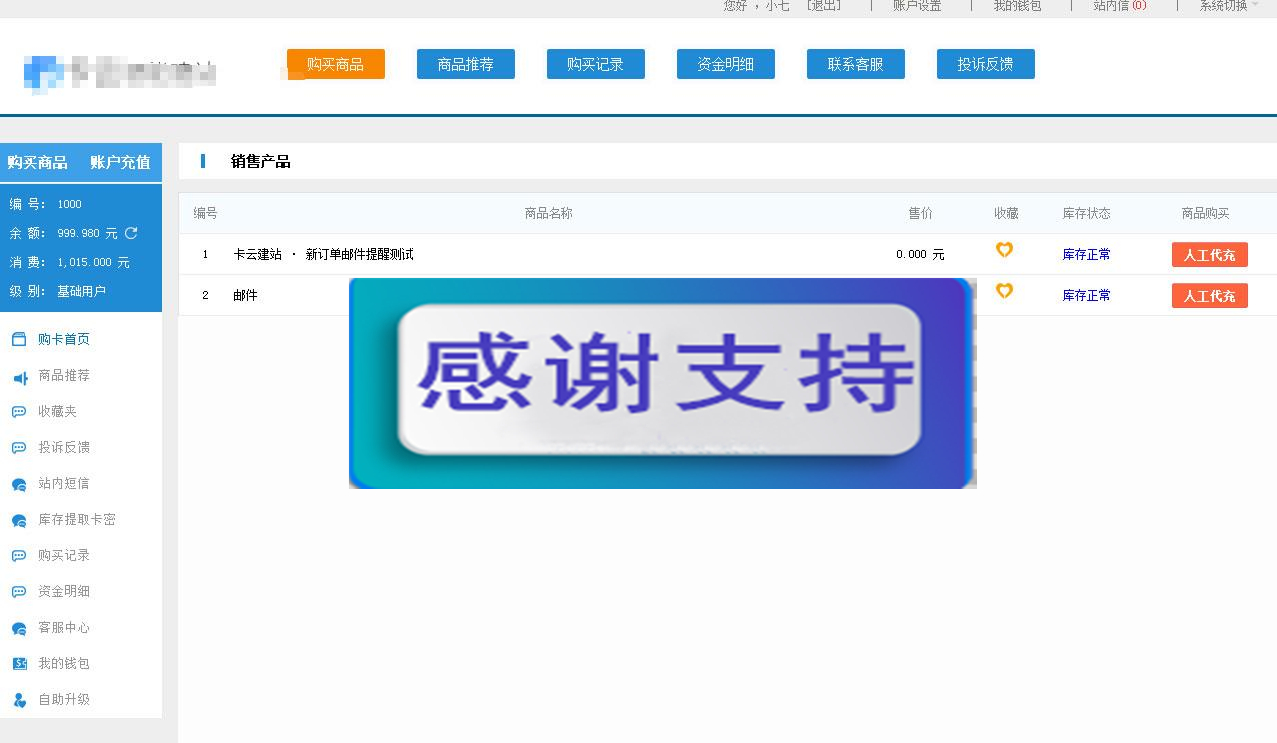Open the 资金明细 sidebar entry

(x=18, y=591)
